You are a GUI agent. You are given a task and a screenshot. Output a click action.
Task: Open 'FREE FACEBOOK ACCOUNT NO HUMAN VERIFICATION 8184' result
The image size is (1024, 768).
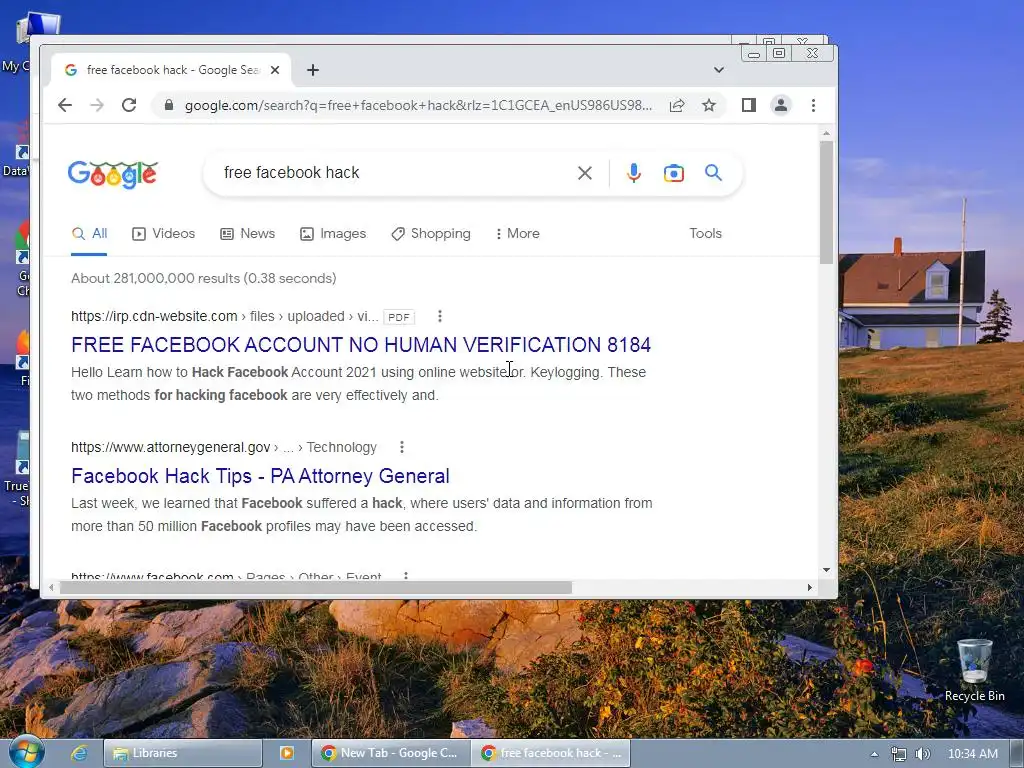(361, 345)
